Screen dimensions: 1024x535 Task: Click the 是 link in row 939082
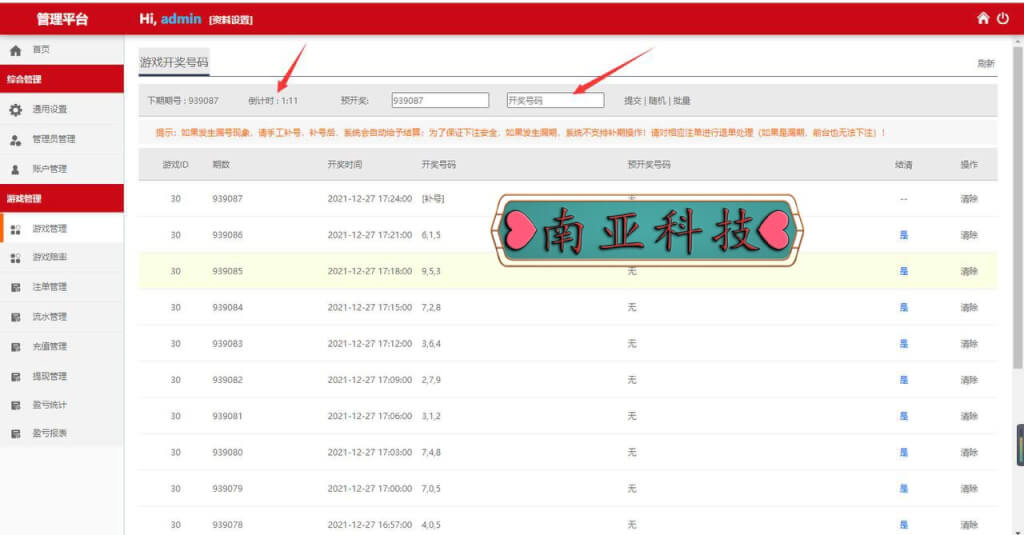click(x=904, y=380)
